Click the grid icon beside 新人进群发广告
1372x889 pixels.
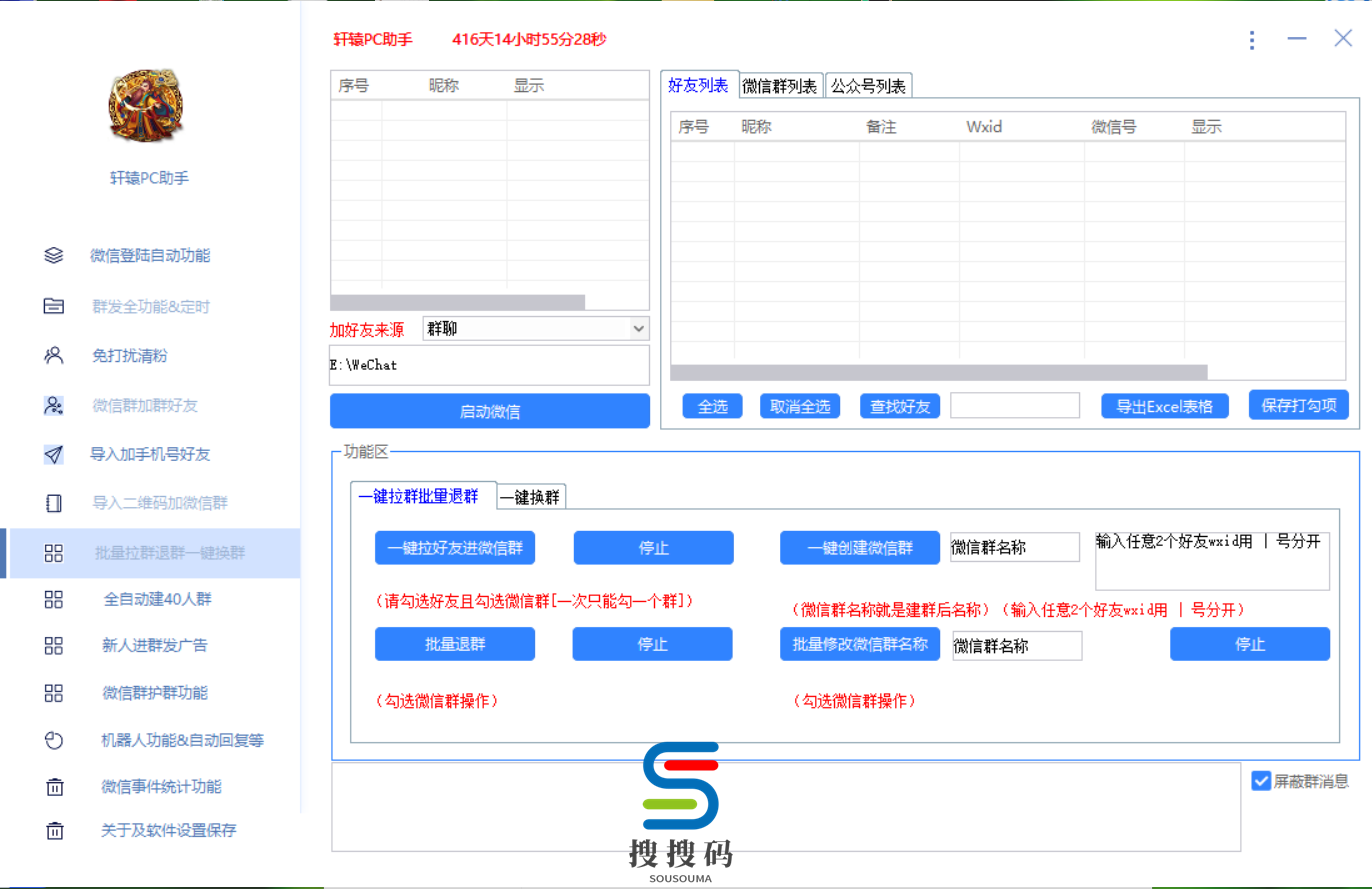pyautogui.click(x=54, y=645)
